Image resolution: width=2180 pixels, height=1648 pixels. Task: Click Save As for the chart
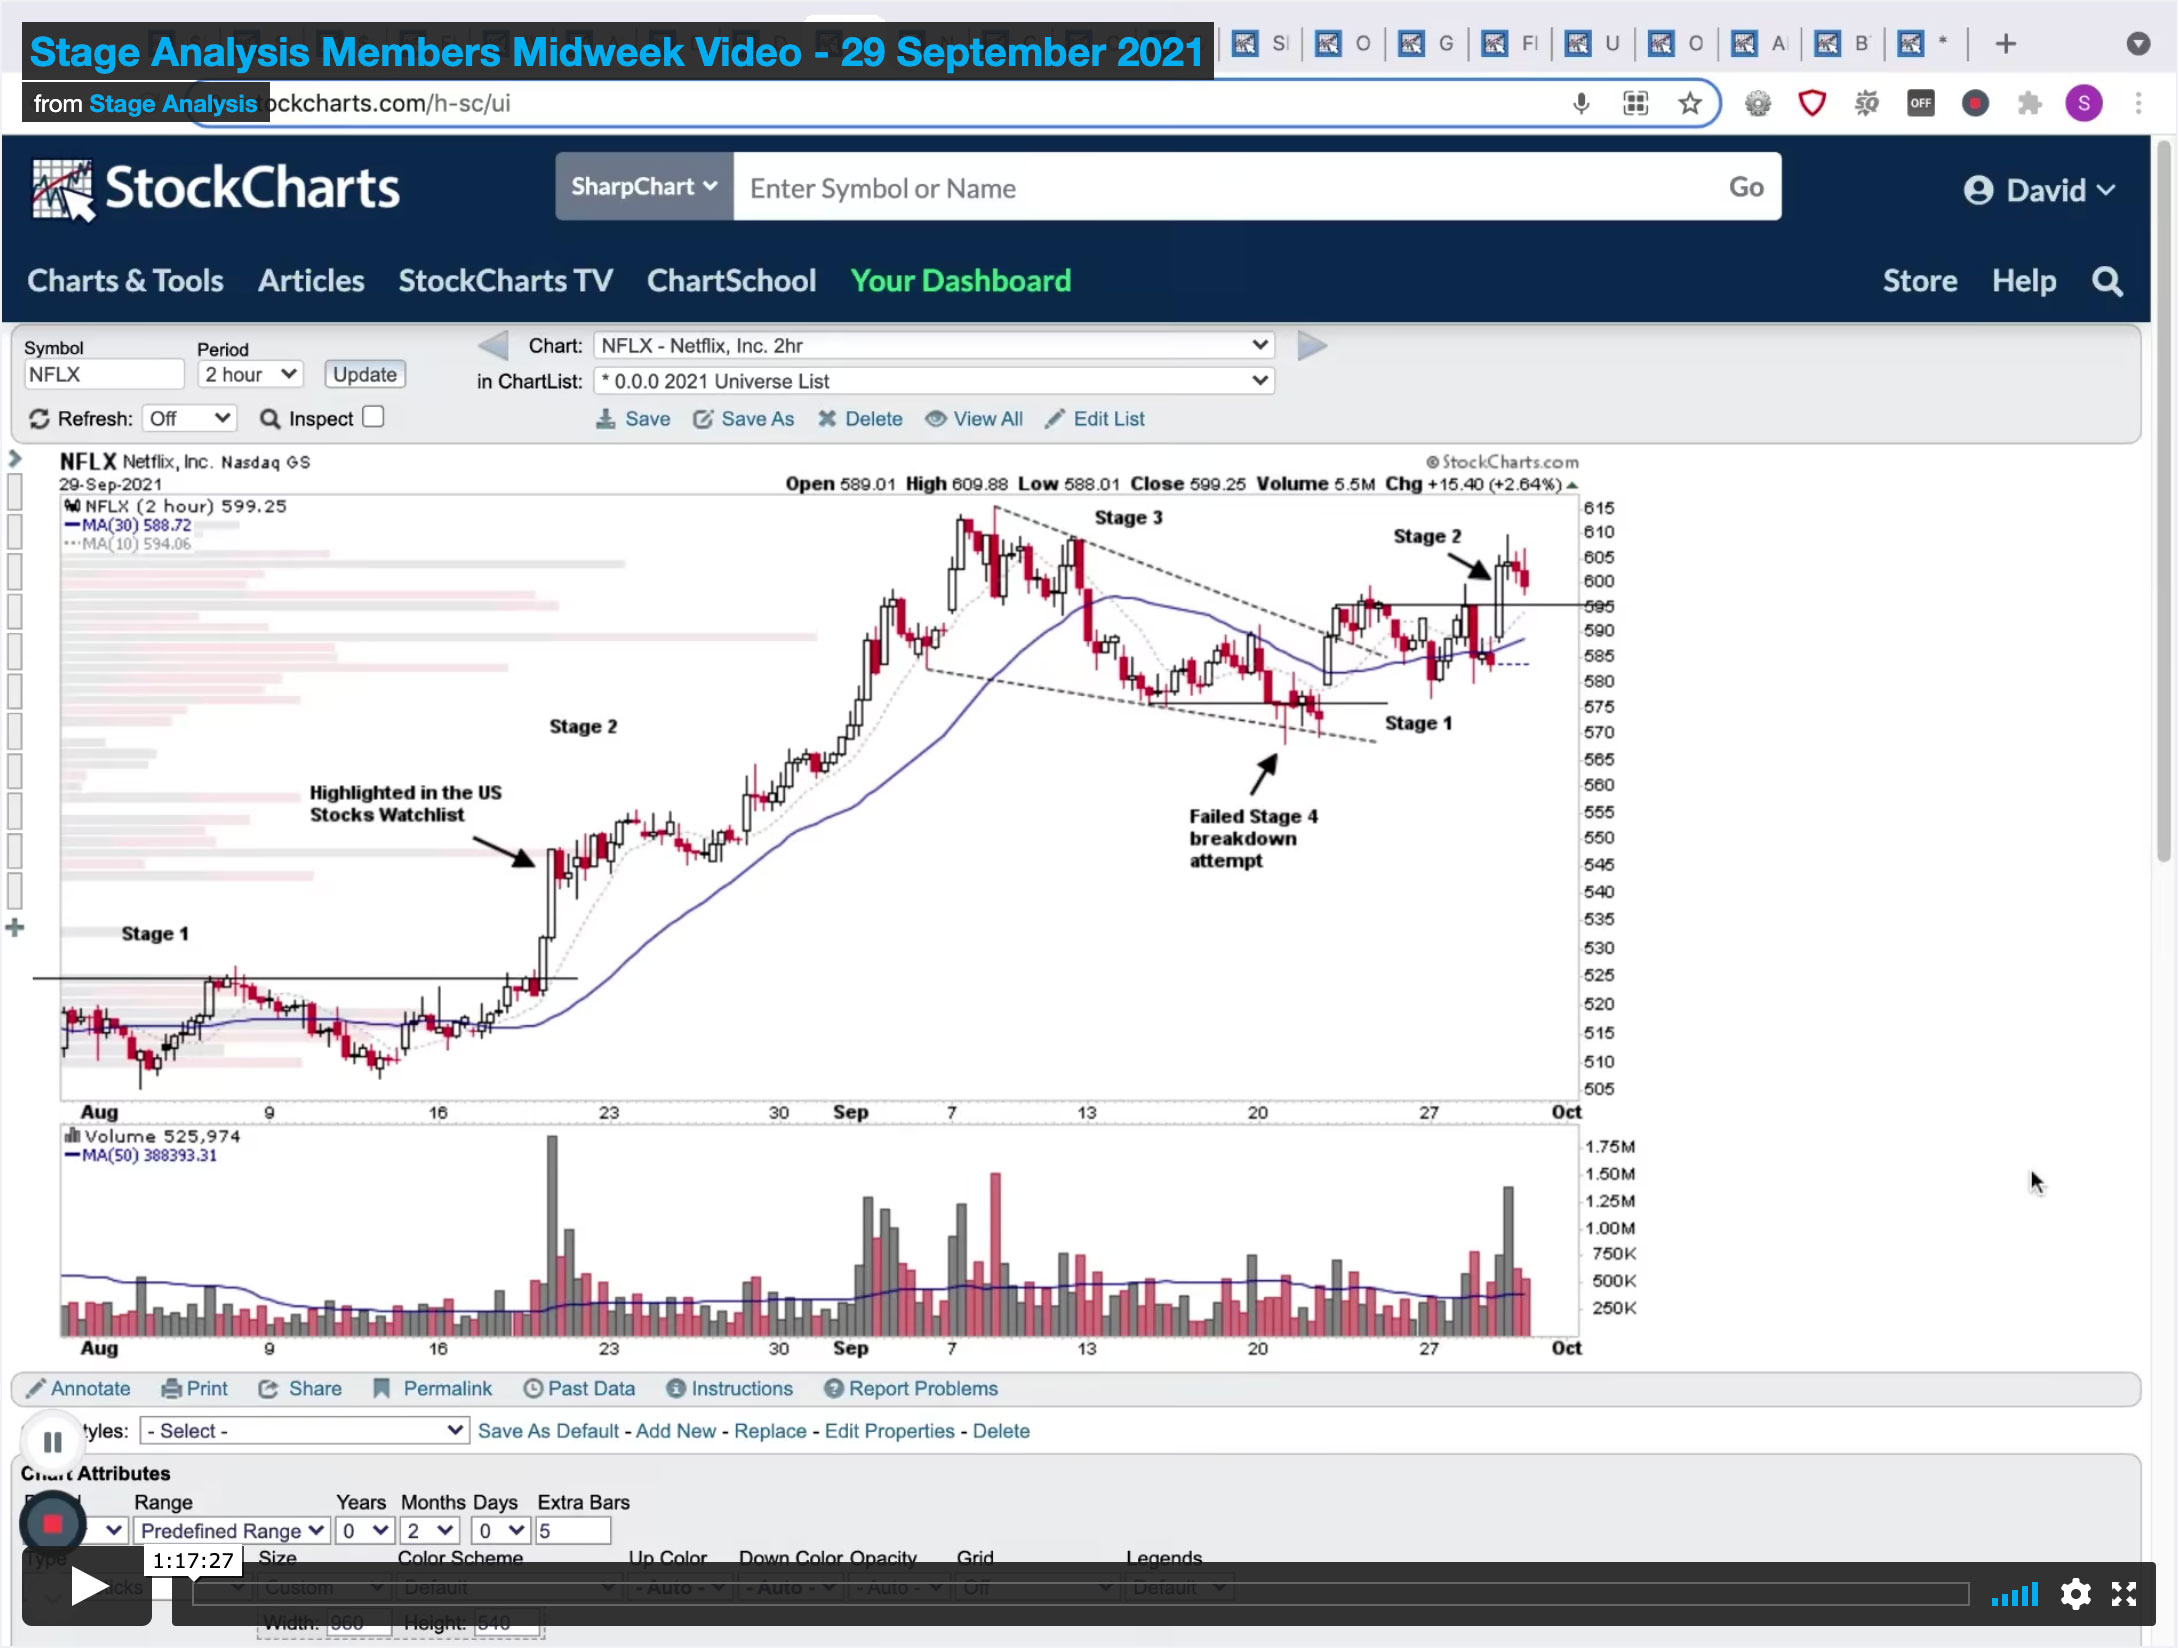coord(744,419)
